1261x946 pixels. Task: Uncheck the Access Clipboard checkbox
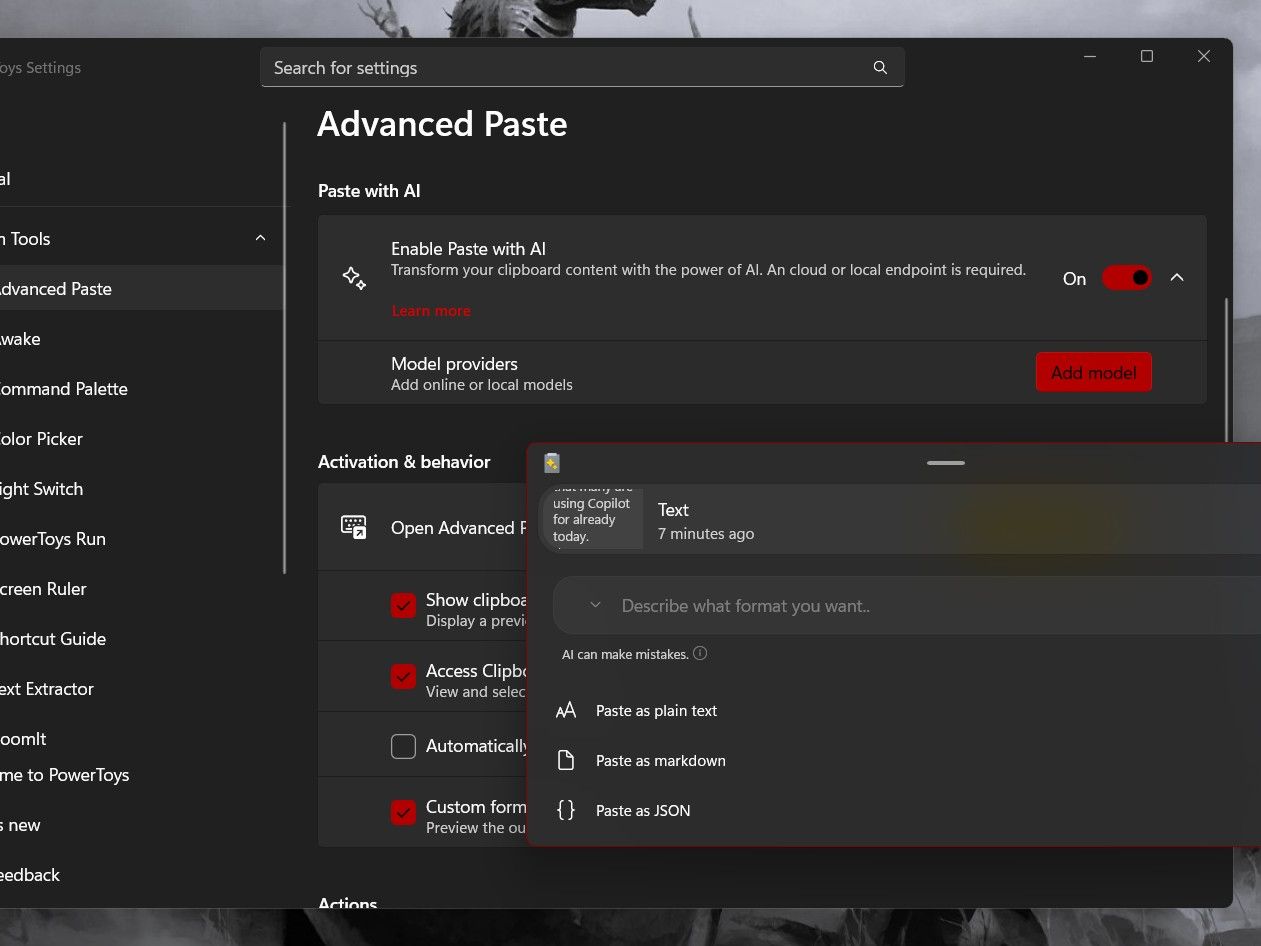tap(403, 677)
